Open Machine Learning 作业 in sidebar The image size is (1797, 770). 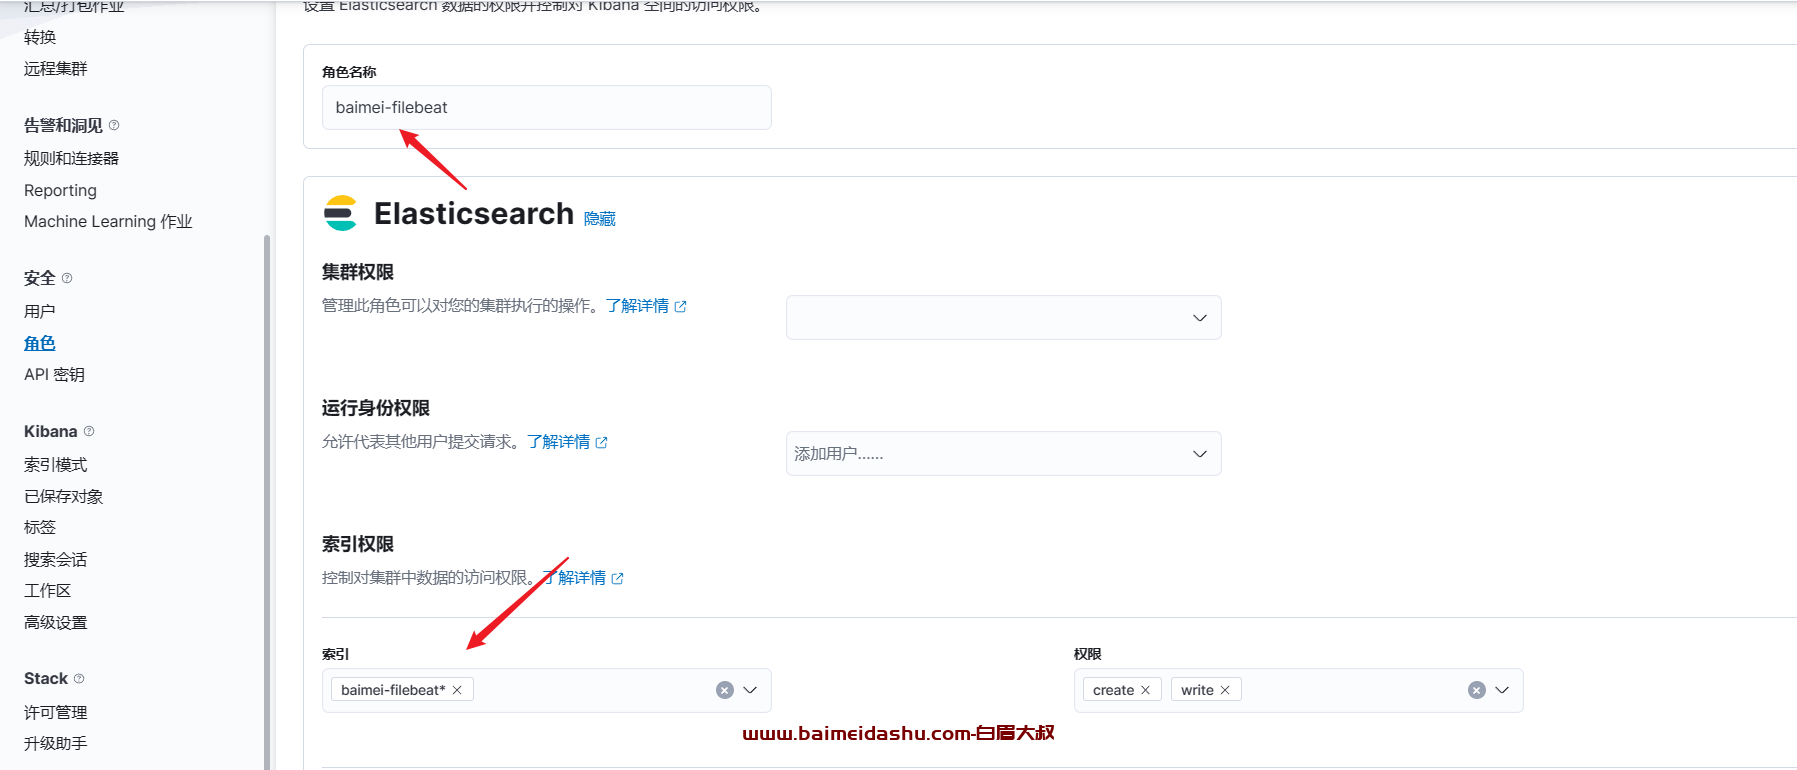point(108,221)
